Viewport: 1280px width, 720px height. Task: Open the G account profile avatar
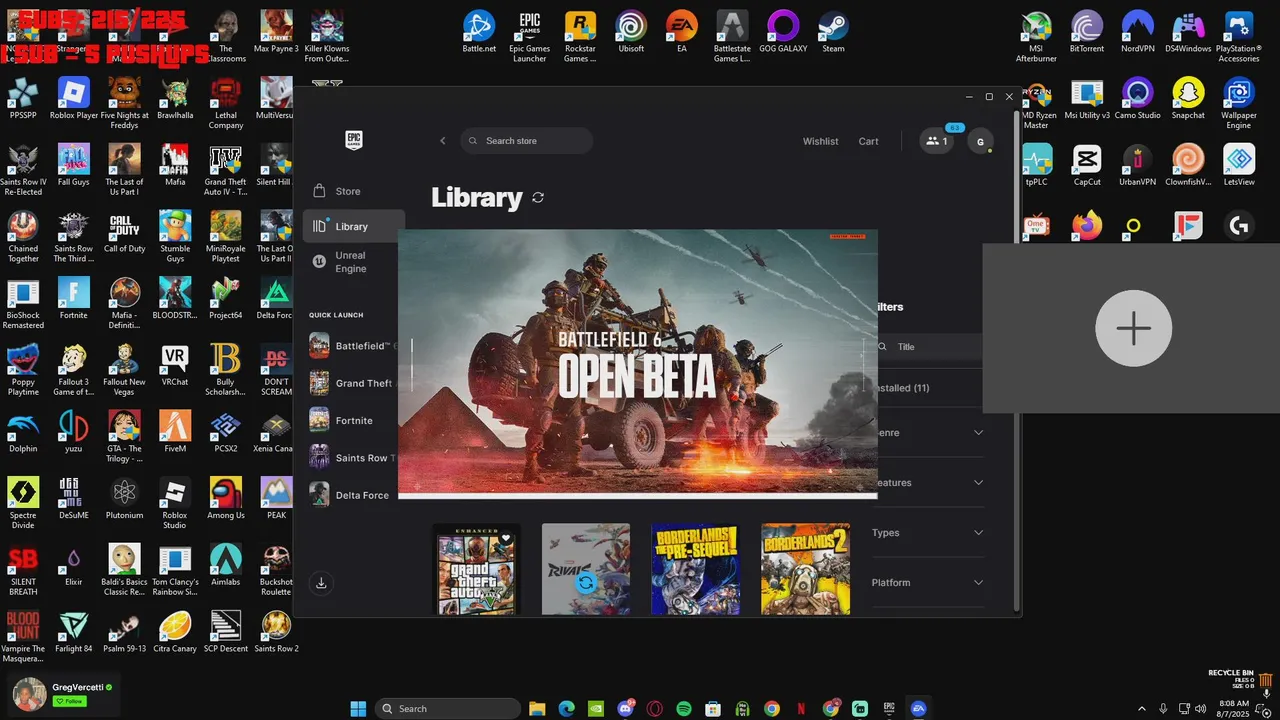pos(980,142)
